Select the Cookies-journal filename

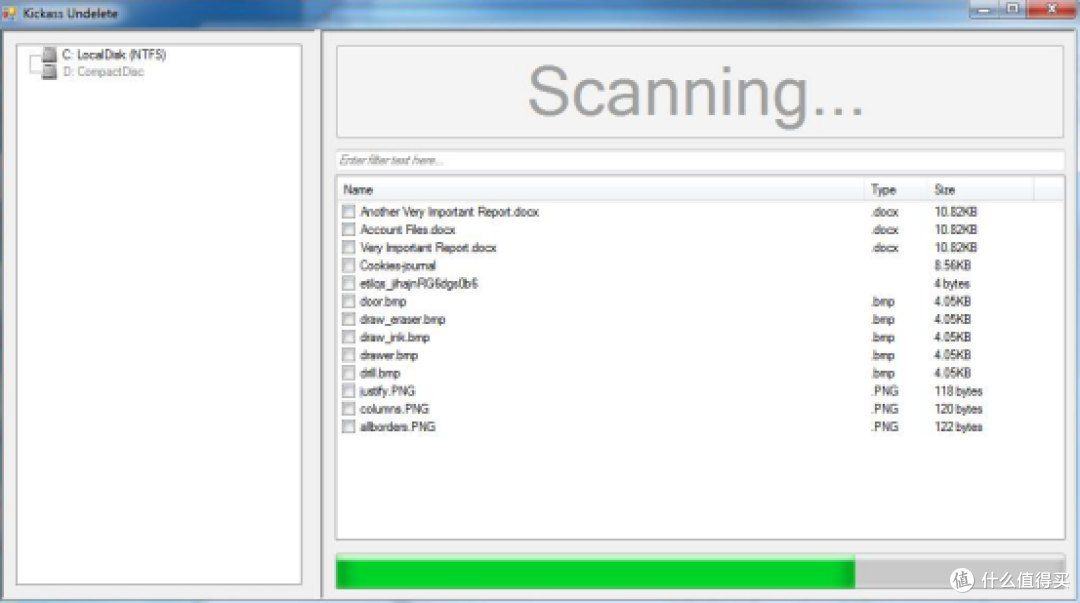(397, 265)
